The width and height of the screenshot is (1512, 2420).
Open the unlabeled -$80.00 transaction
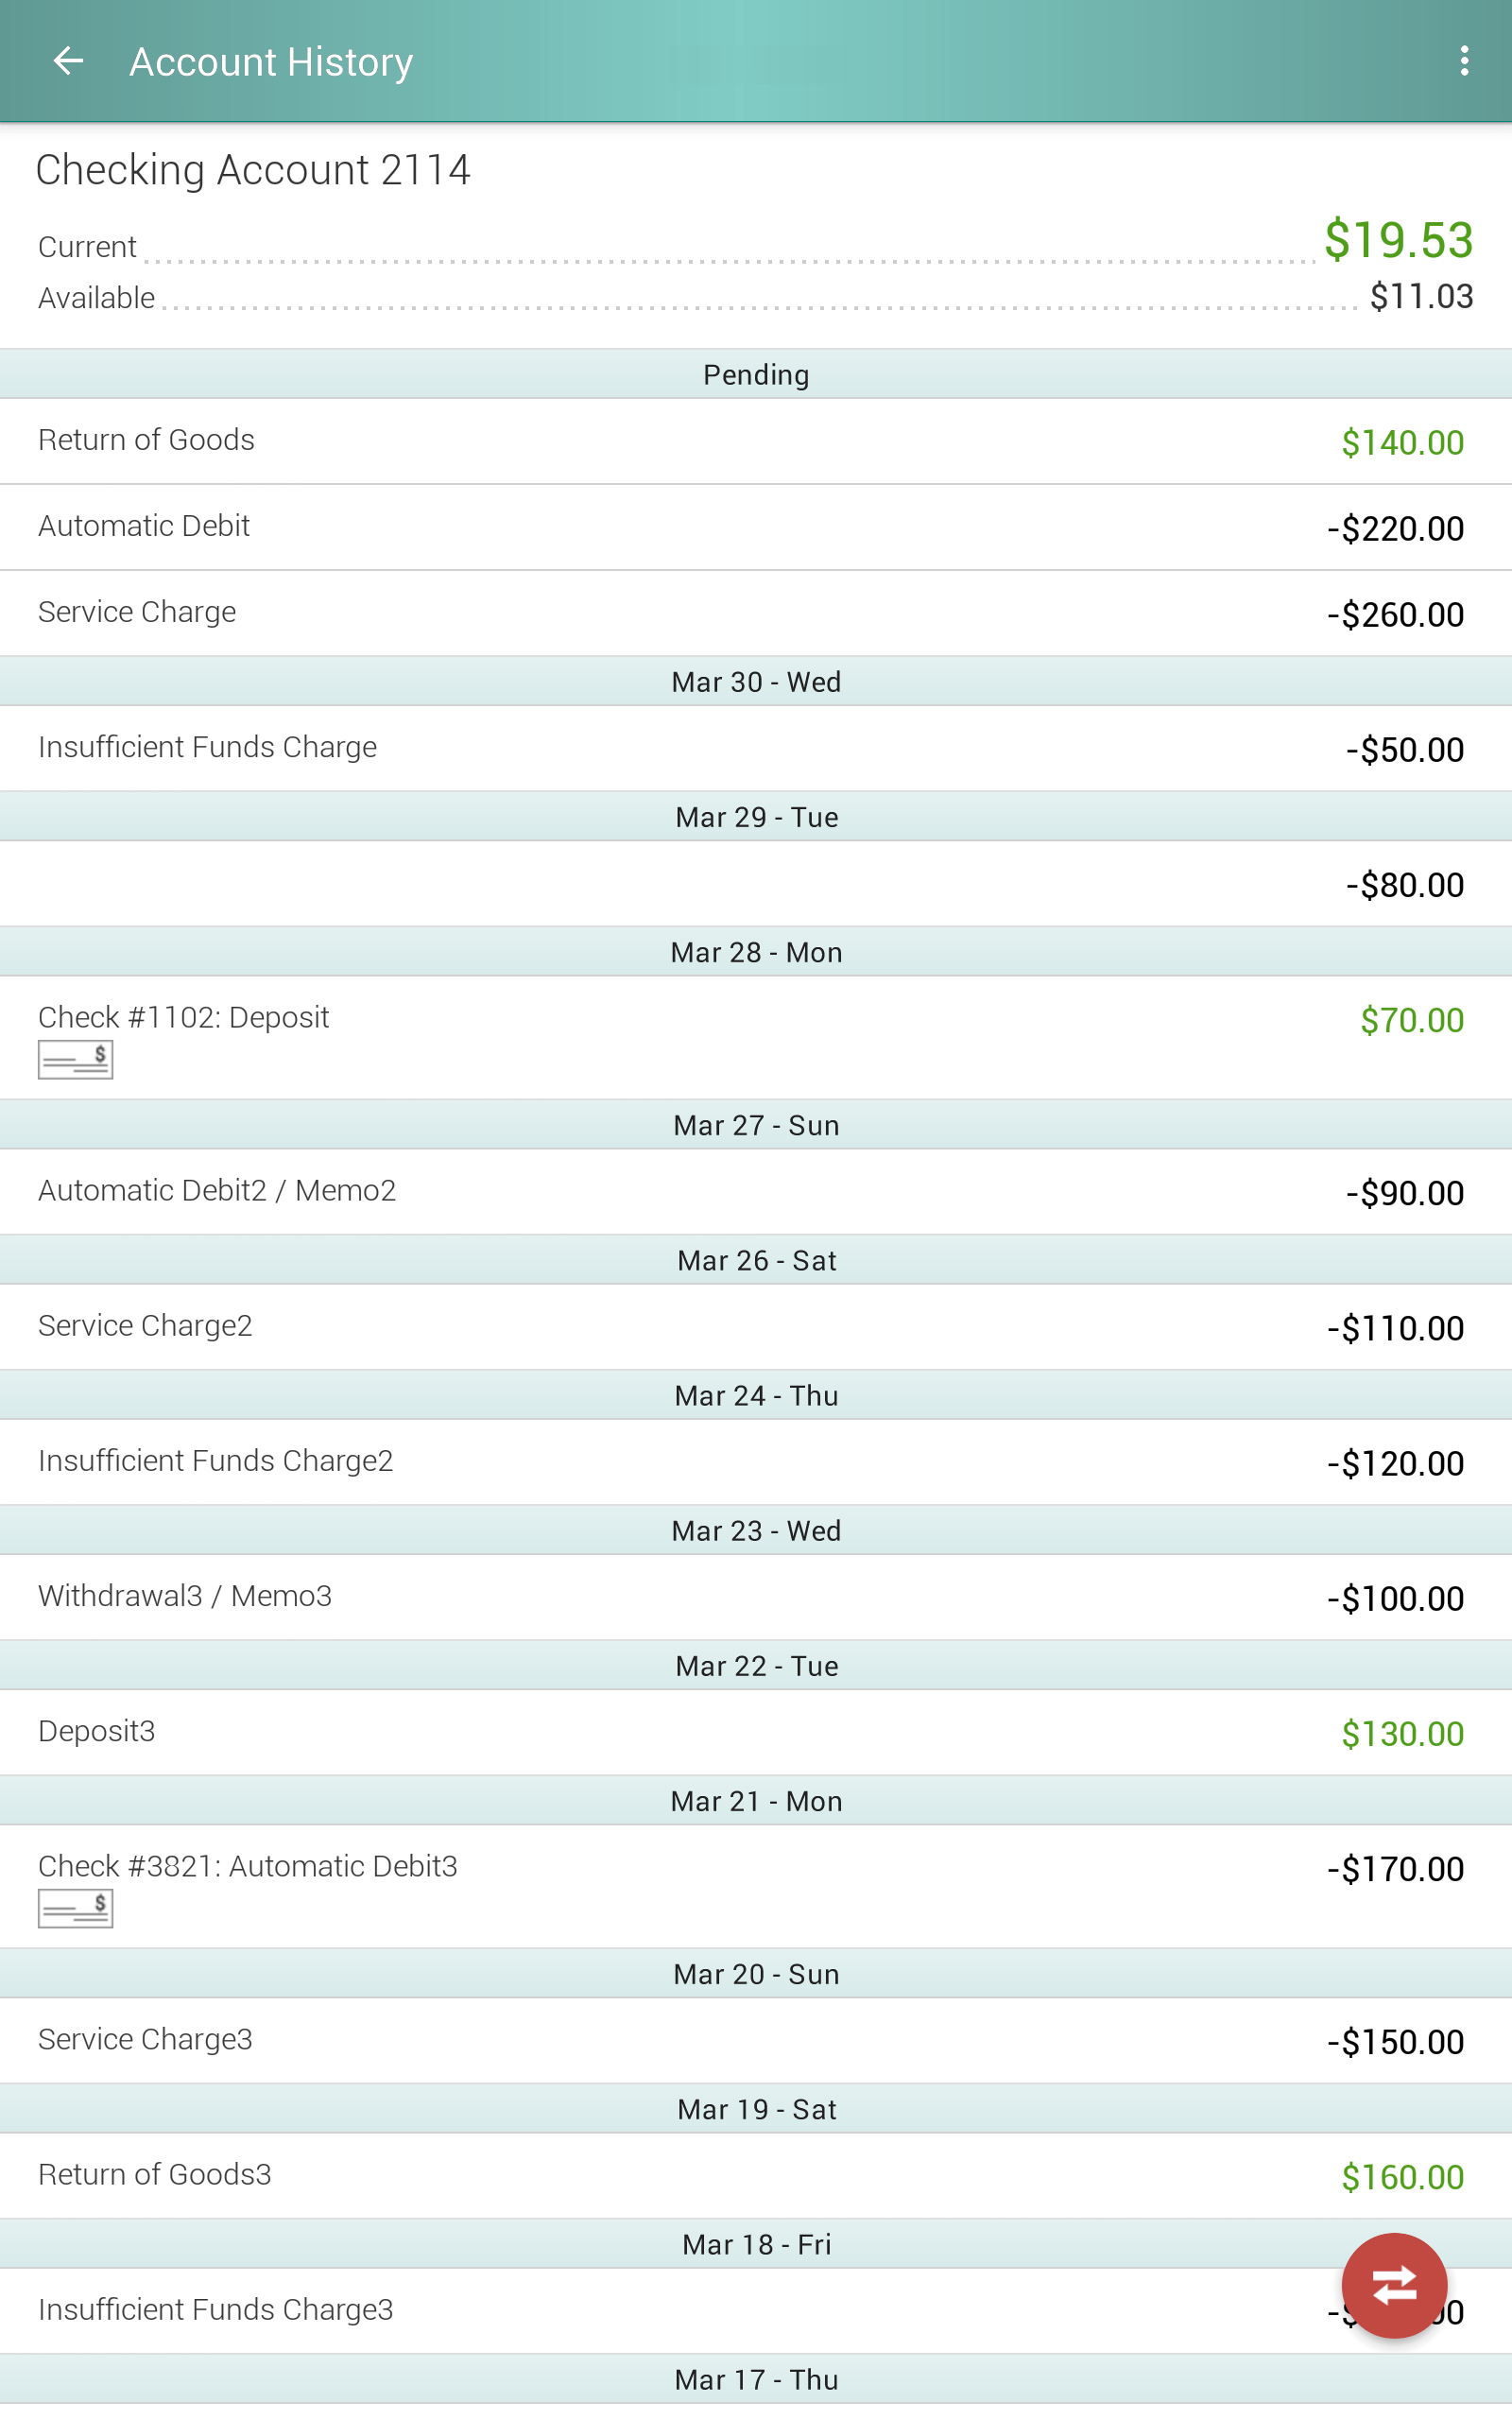(x=756, y=883)
